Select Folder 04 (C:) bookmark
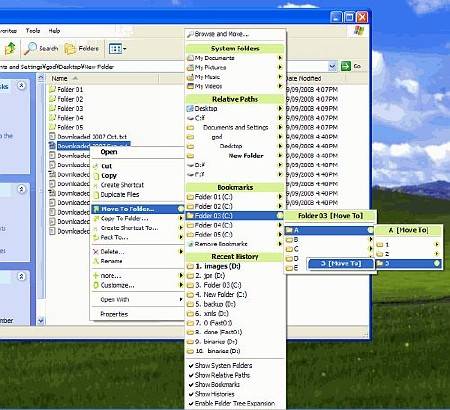Image resolution: width=450 pixels, height=410 pixels. click(235, 225)
